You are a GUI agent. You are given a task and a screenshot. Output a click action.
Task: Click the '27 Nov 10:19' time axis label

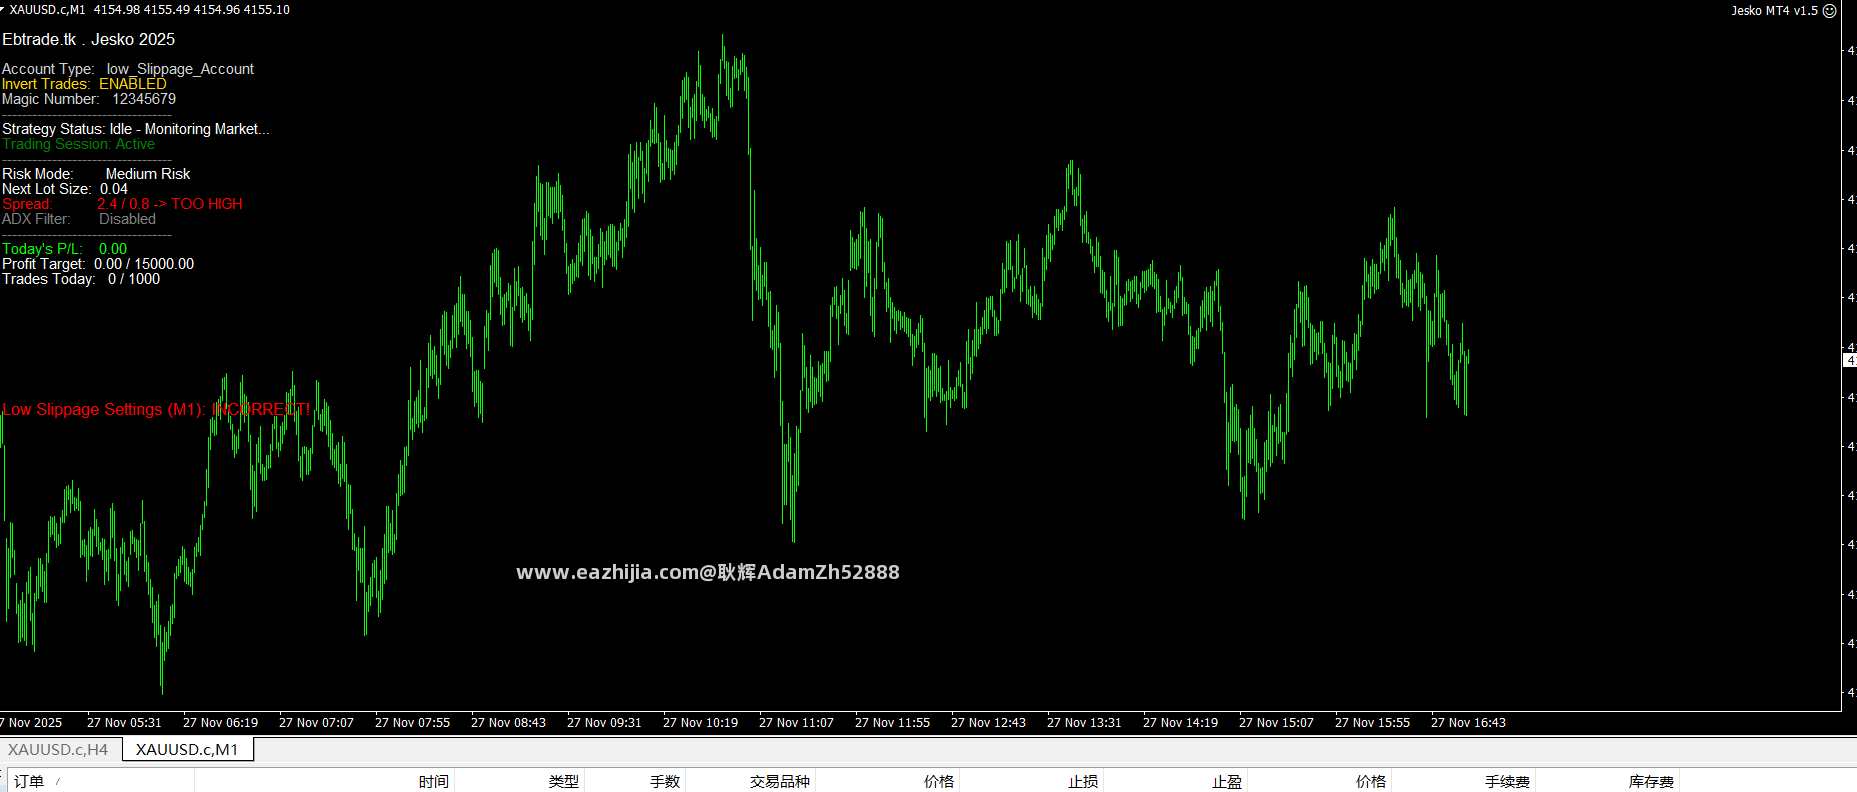[x=700, y=723]
